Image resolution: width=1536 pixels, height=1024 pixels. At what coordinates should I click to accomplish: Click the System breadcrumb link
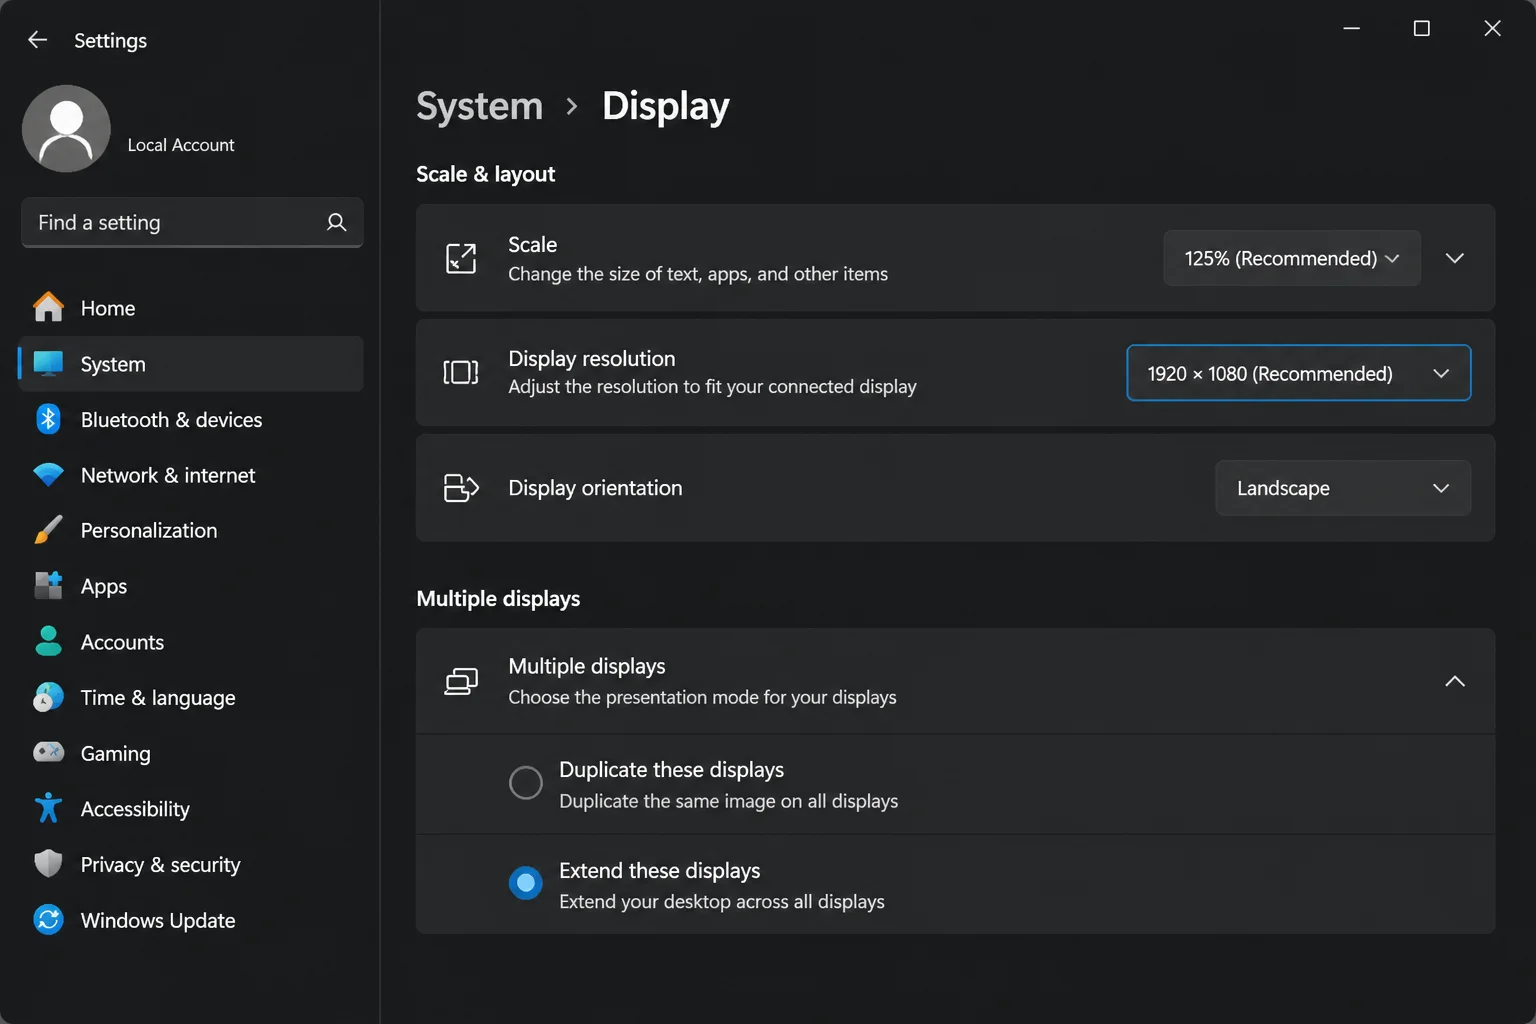pyautogui.click(x=480, y=106)
